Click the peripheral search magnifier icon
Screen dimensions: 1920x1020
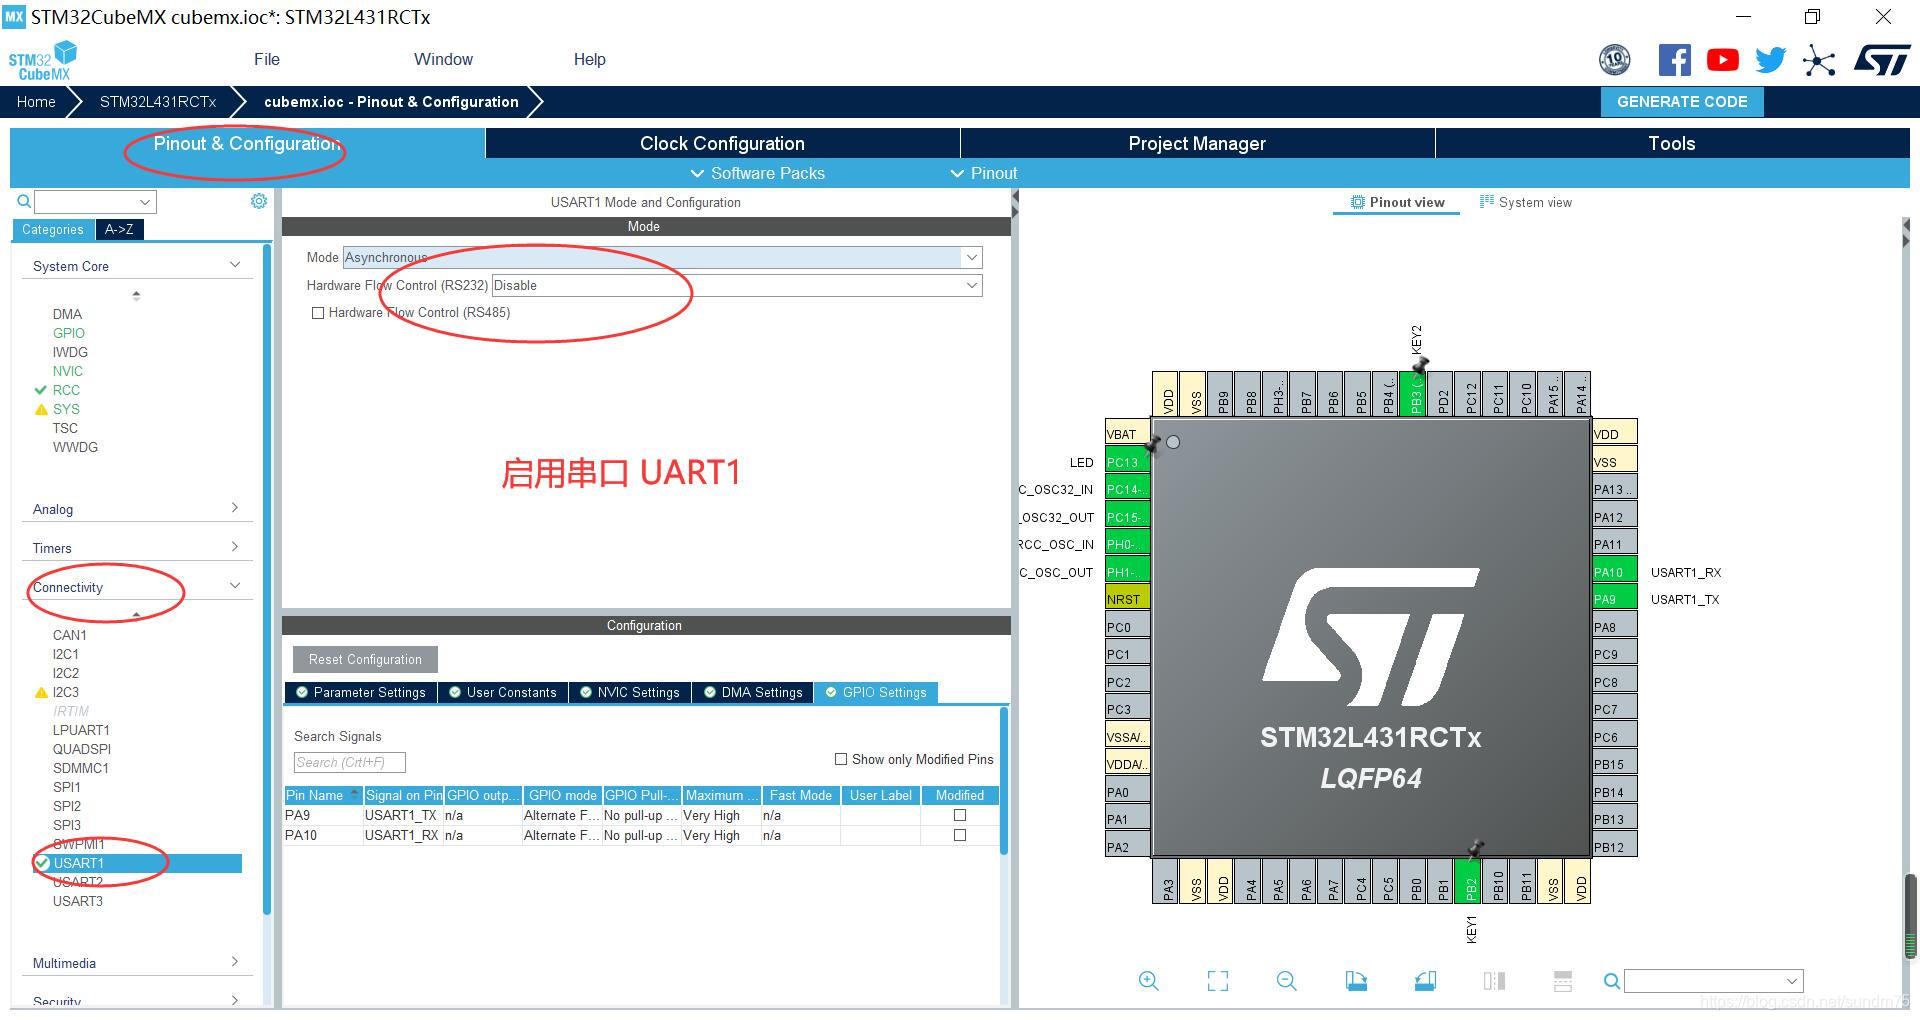point(24,202)
